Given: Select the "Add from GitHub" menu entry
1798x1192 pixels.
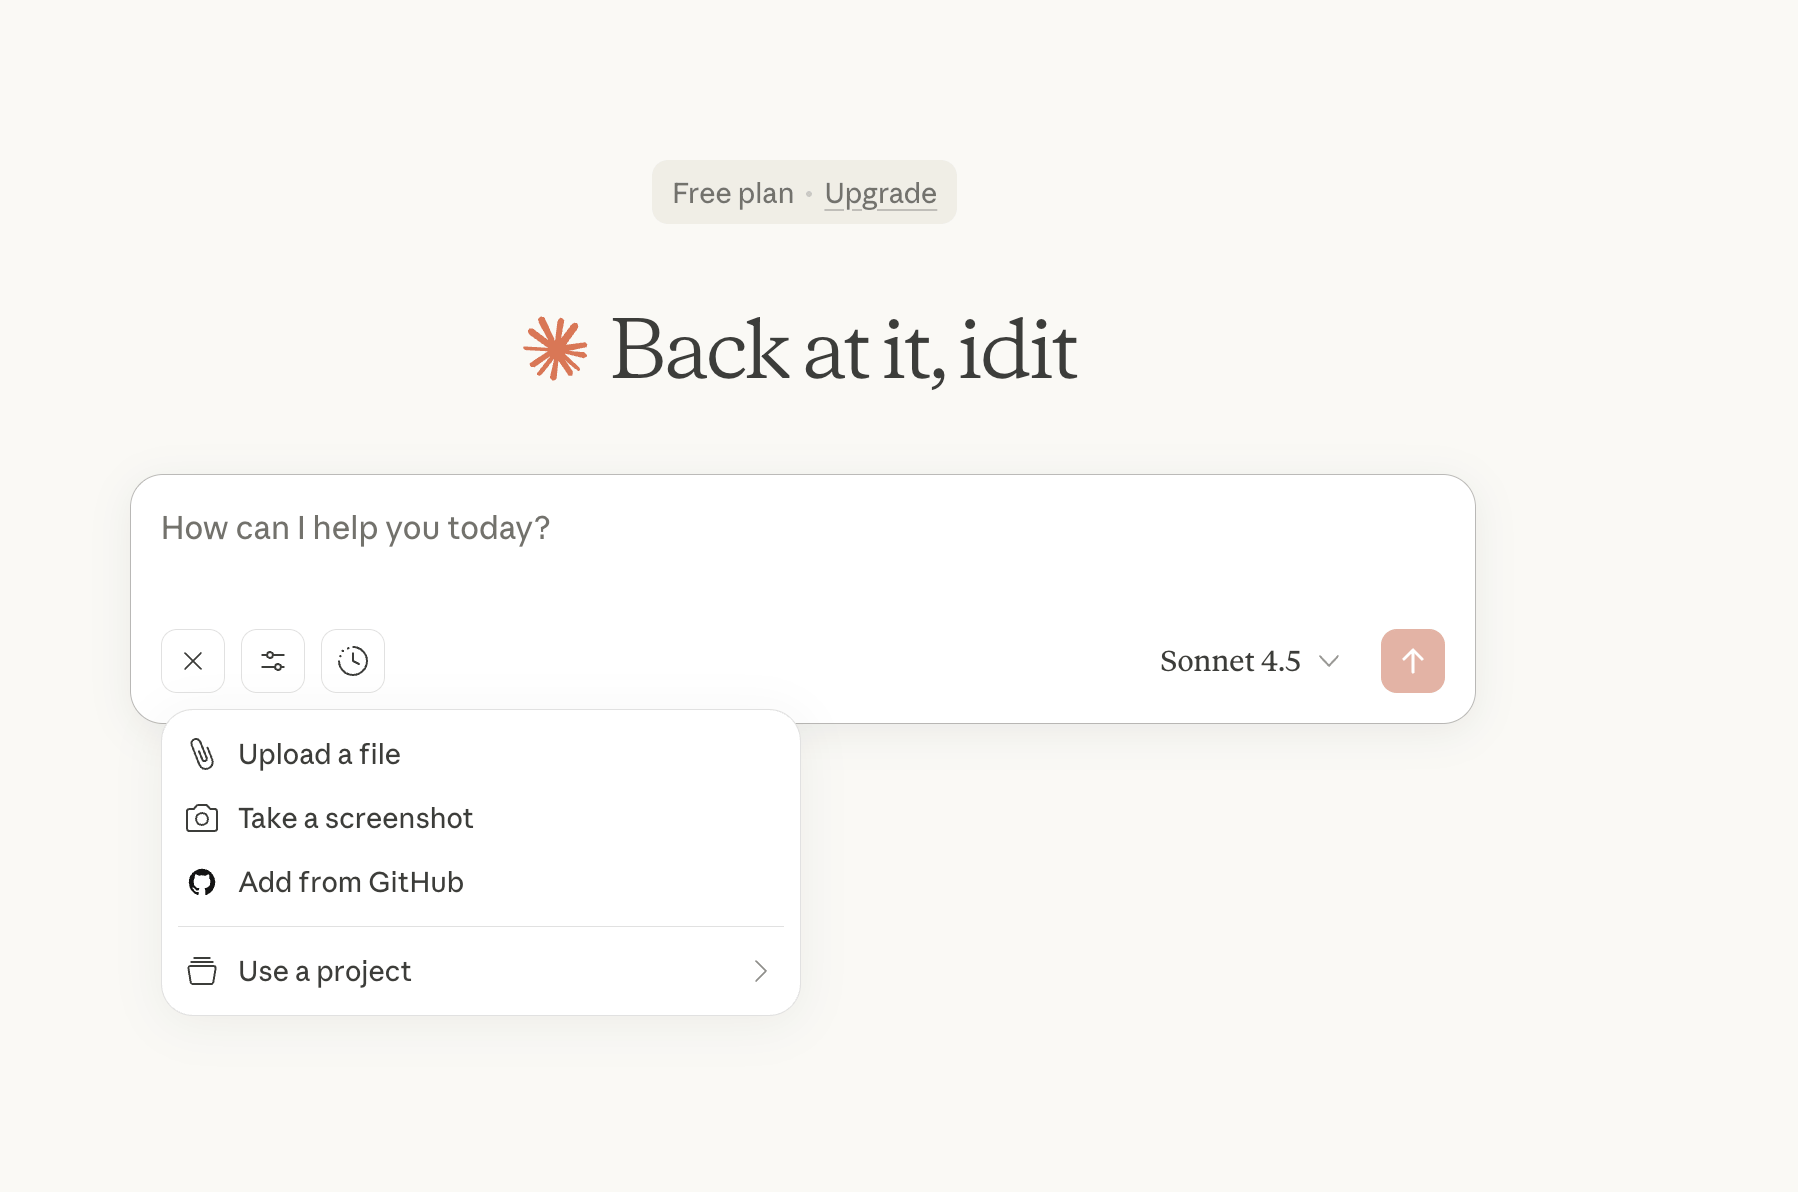Looking at the screenshot, I should point(351,882).
